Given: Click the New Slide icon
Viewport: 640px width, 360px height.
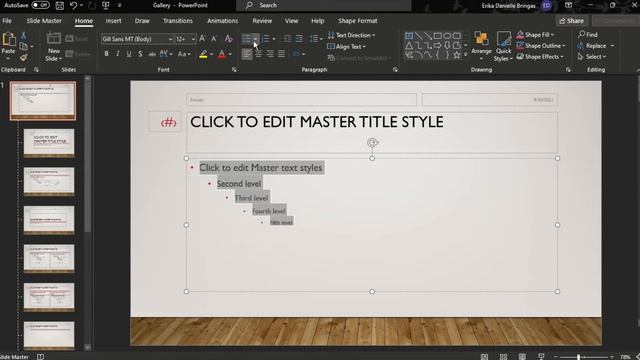Looking at the screenshot, I should point(53,38).
